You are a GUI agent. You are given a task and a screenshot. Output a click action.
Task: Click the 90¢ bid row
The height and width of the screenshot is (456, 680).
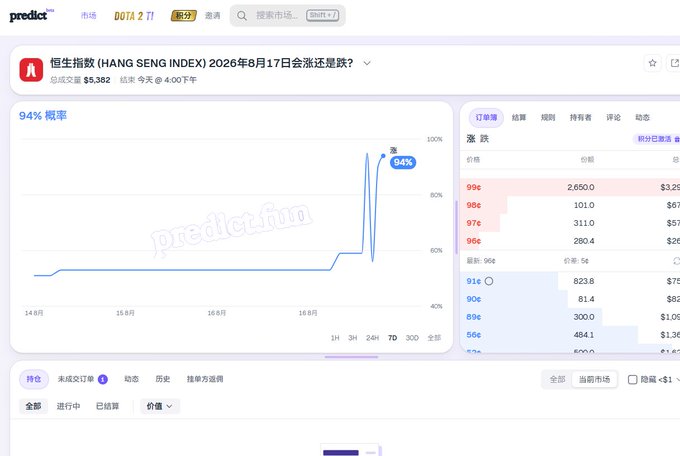coord(570,299)
